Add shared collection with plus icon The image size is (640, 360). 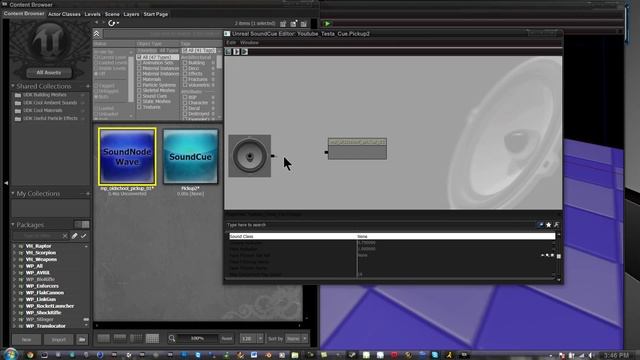(x=87, y=86)
